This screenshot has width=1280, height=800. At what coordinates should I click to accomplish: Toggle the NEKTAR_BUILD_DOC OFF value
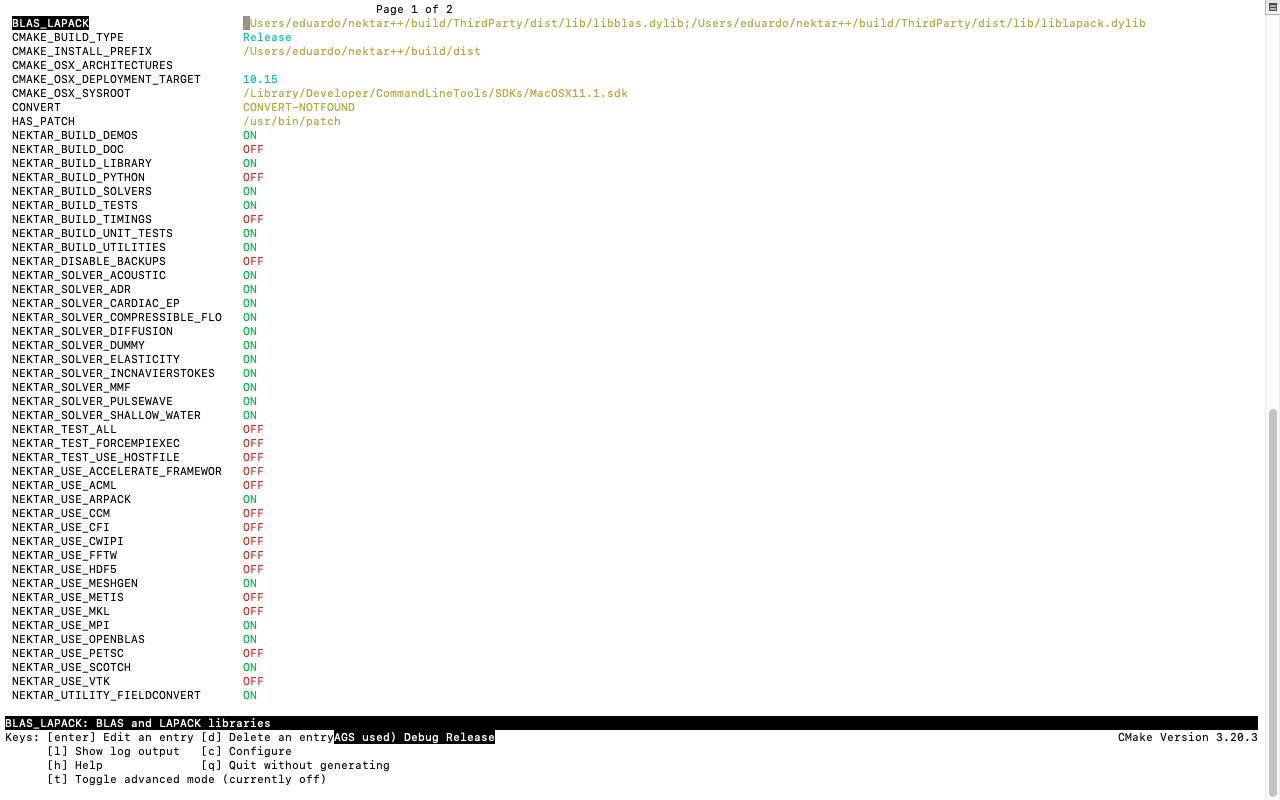click(x=253, y=149)
